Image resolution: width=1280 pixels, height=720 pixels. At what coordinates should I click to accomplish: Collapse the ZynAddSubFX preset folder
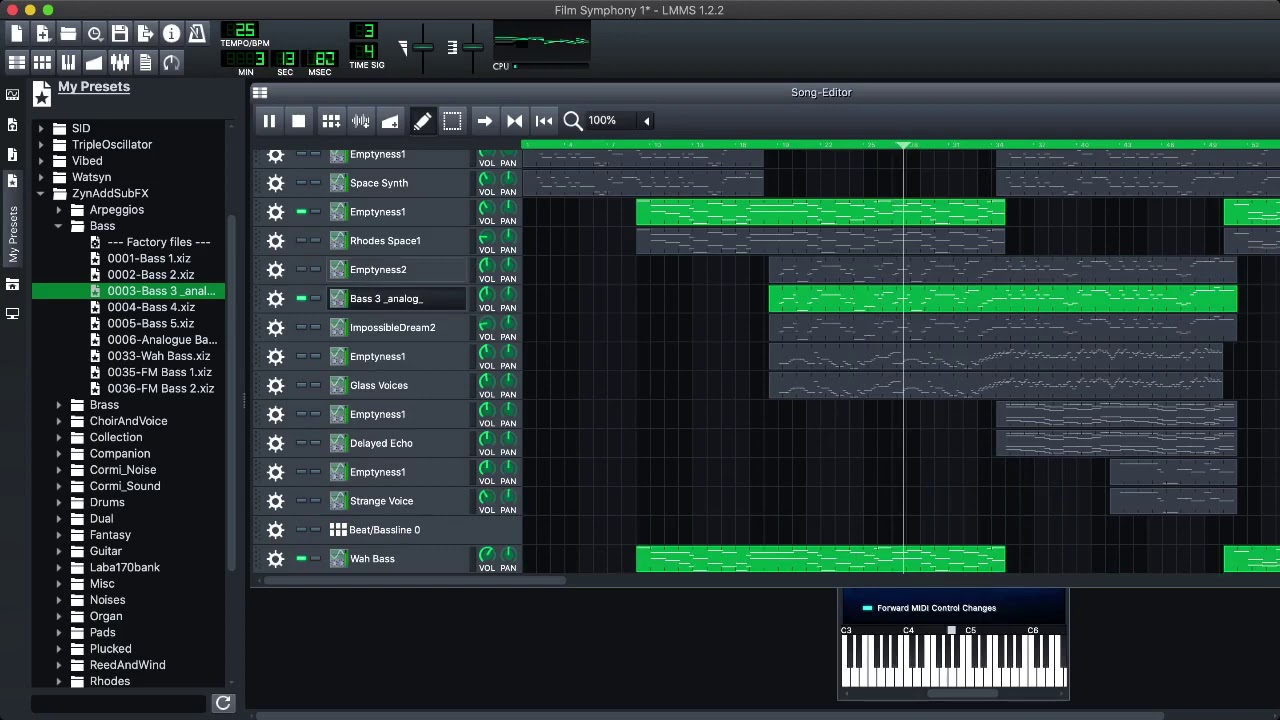point(41,193)
